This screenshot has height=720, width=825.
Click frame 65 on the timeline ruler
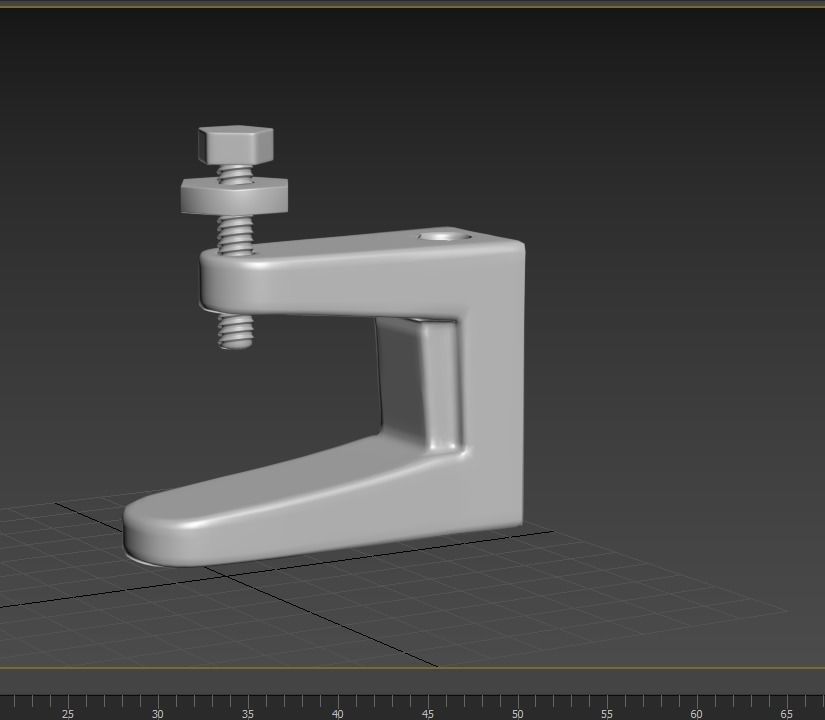pos(786,714)
